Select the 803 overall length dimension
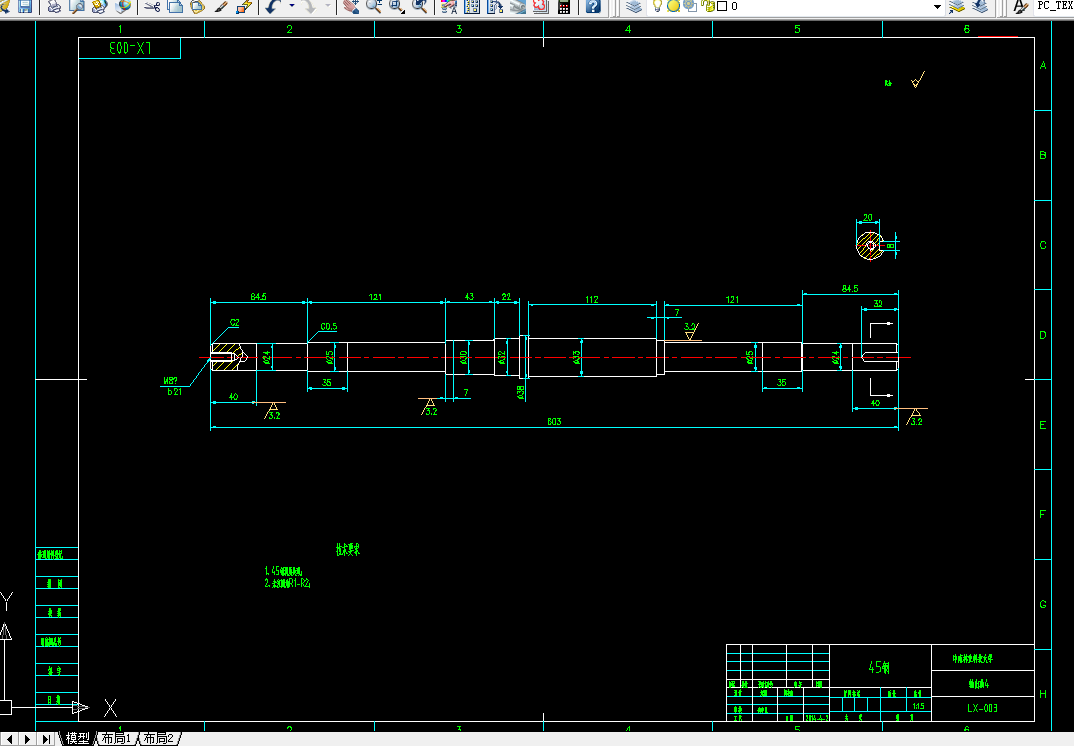This screenshot has width=1074, height=746. coord(554,422)
